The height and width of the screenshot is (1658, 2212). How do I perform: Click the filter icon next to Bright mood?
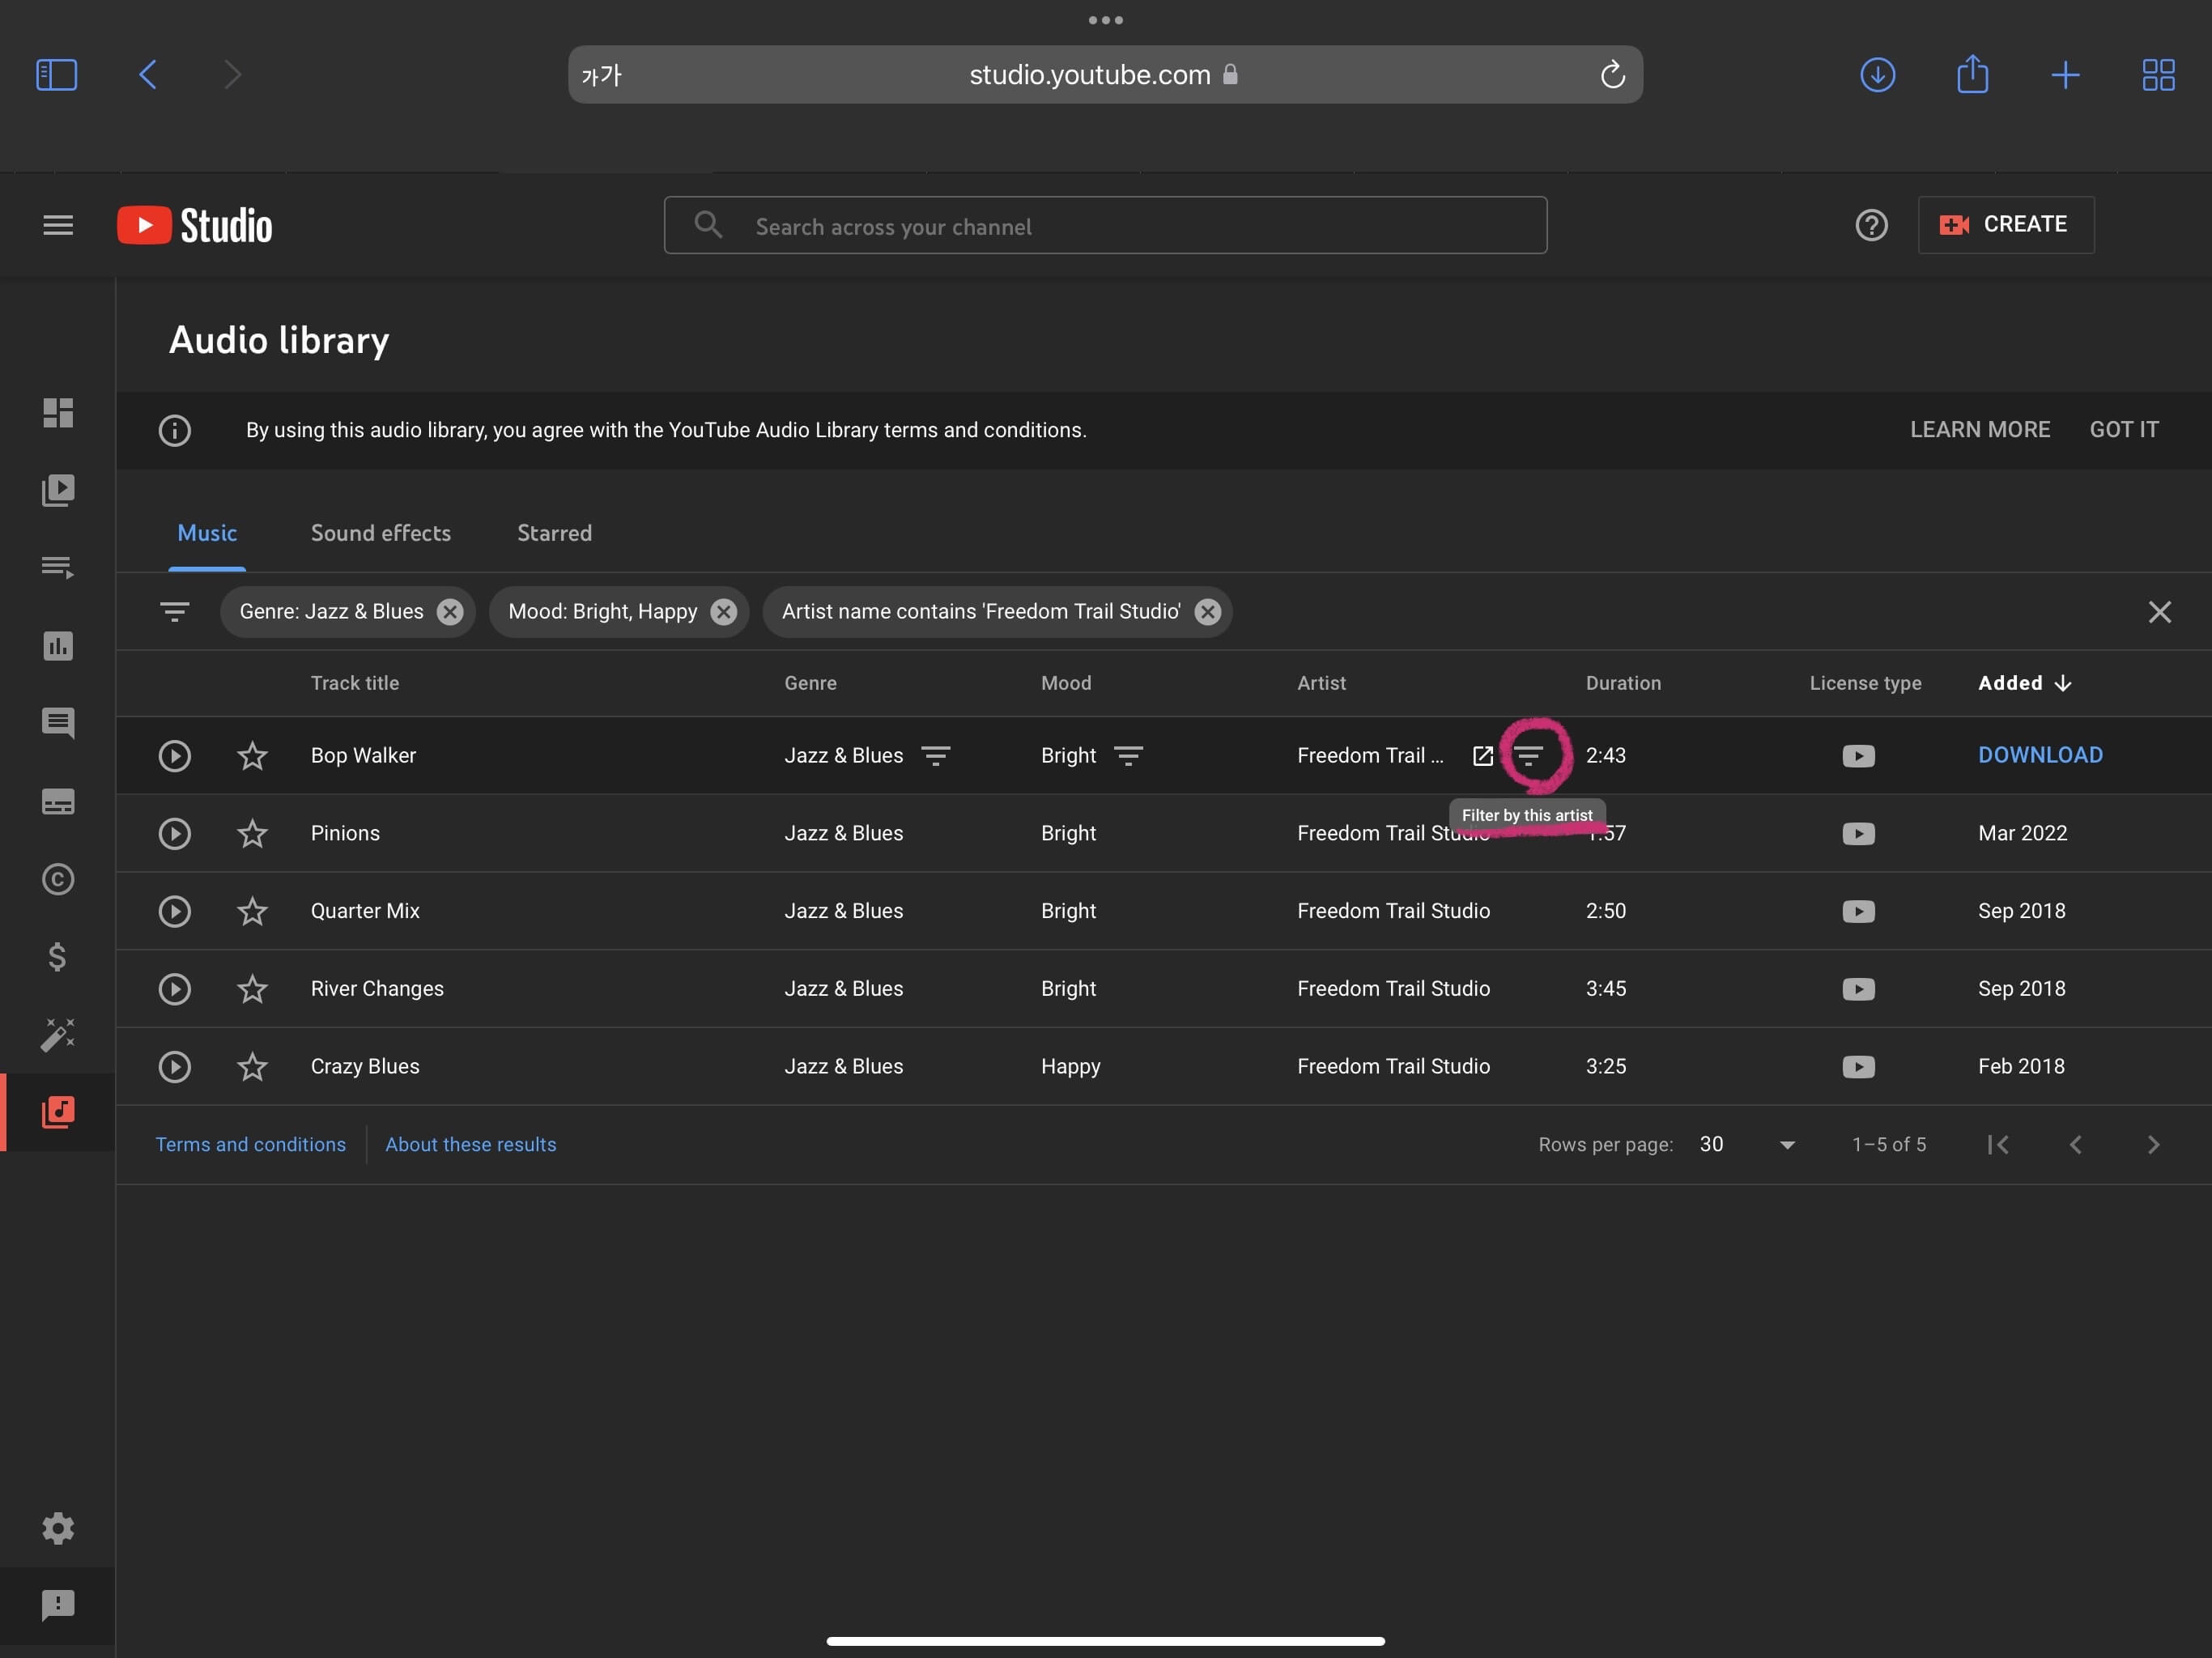point(1128,756)
